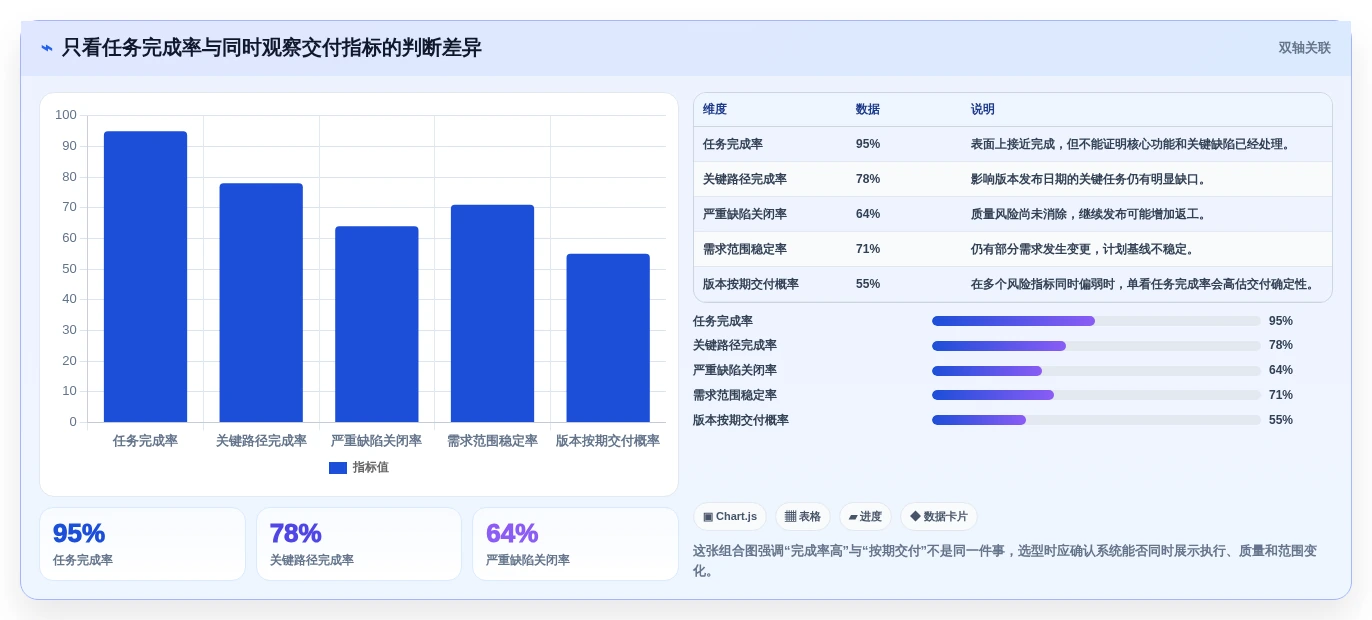
Task: Select the 数据 column header
Action: [x=868, y=110]
